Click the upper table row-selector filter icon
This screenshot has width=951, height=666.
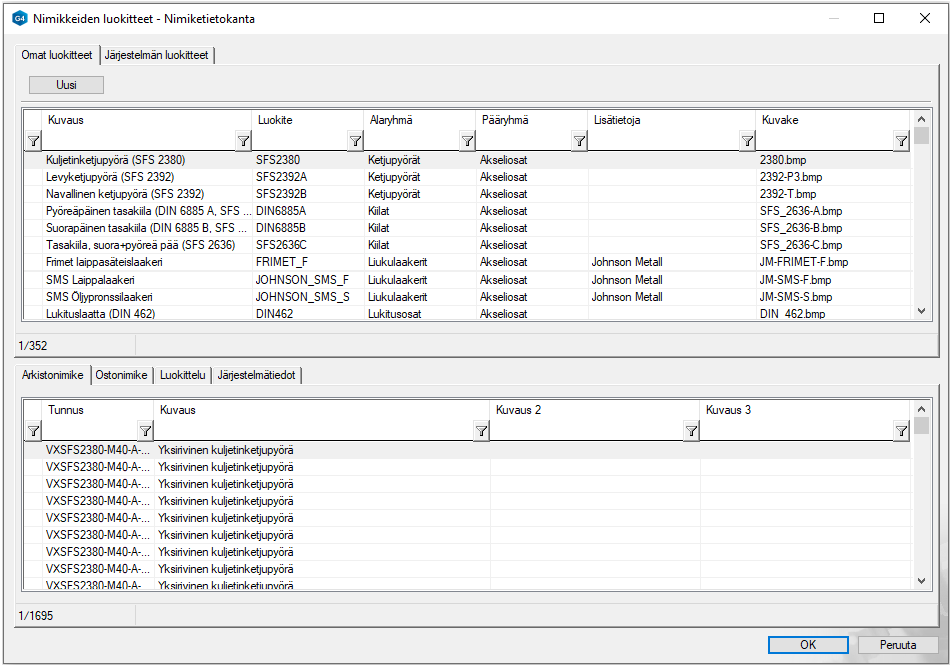coord(33,142)
